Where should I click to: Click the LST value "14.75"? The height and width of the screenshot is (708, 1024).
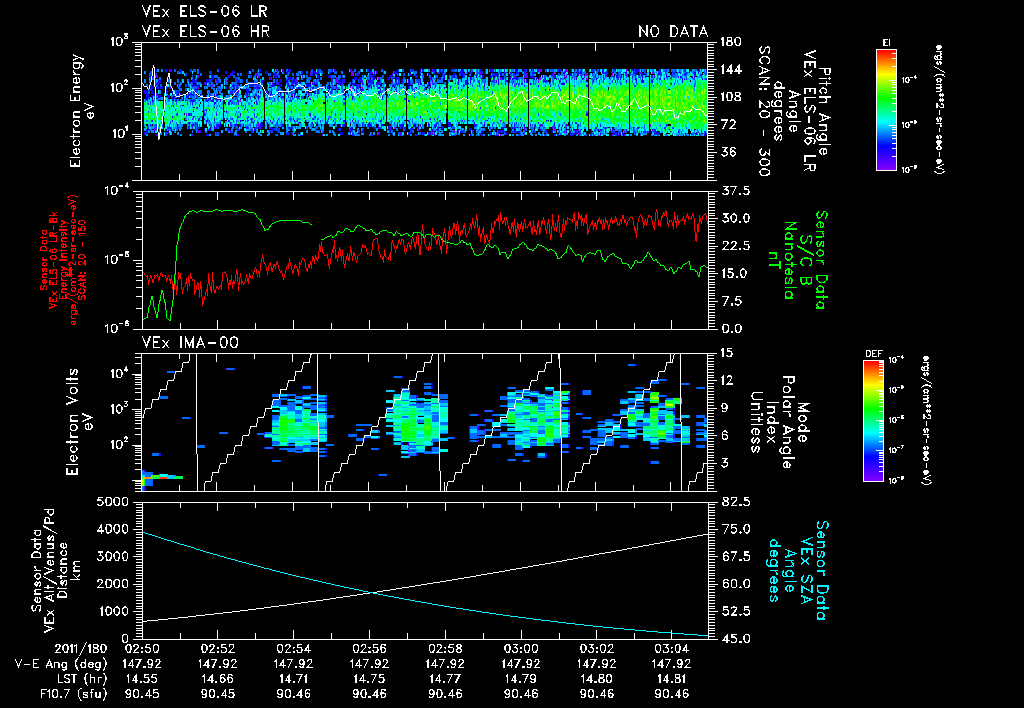coord(370,679)
